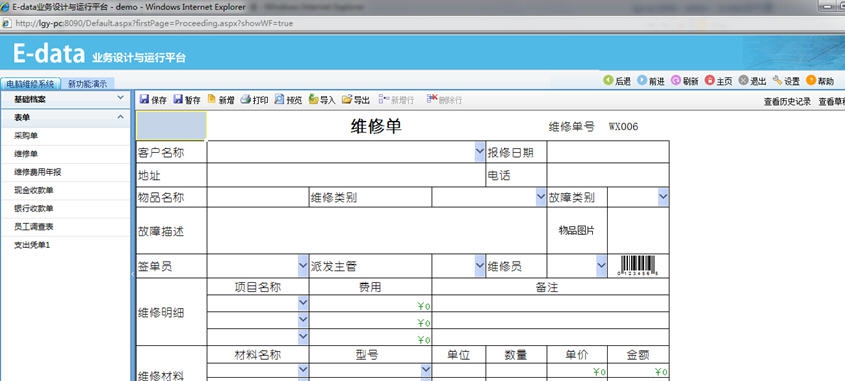This screenshot has height=381, width=845.
Task: Click inside the 报修日期 field
Action: (608, 152)
